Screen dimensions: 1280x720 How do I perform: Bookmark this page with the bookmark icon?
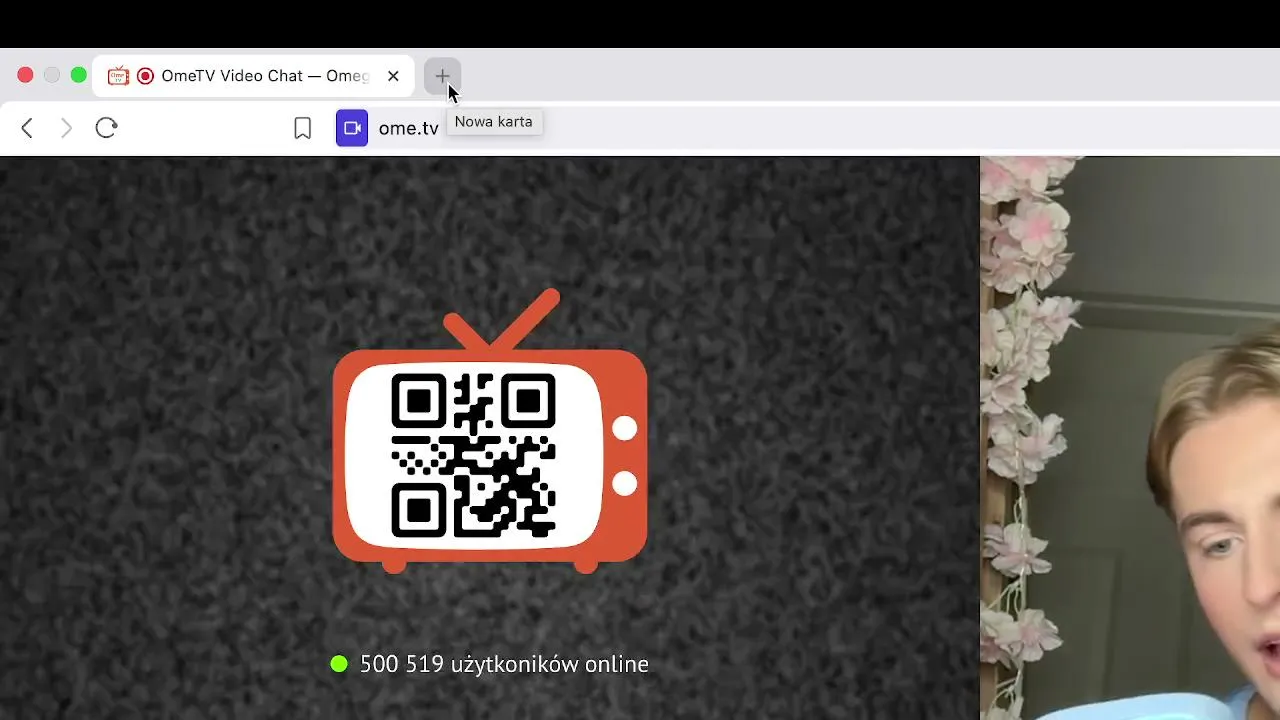point(302,128)
